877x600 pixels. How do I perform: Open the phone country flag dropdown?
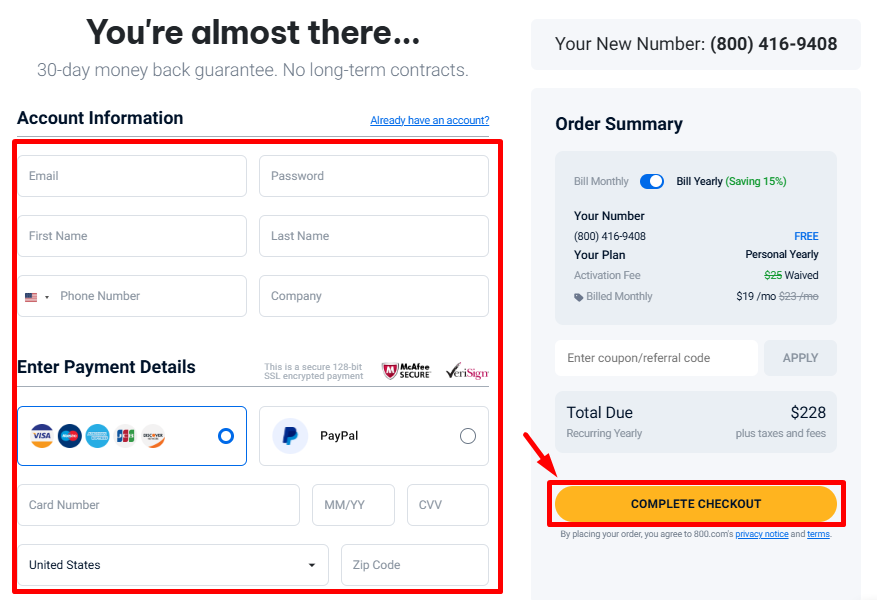tap(37, 297)
